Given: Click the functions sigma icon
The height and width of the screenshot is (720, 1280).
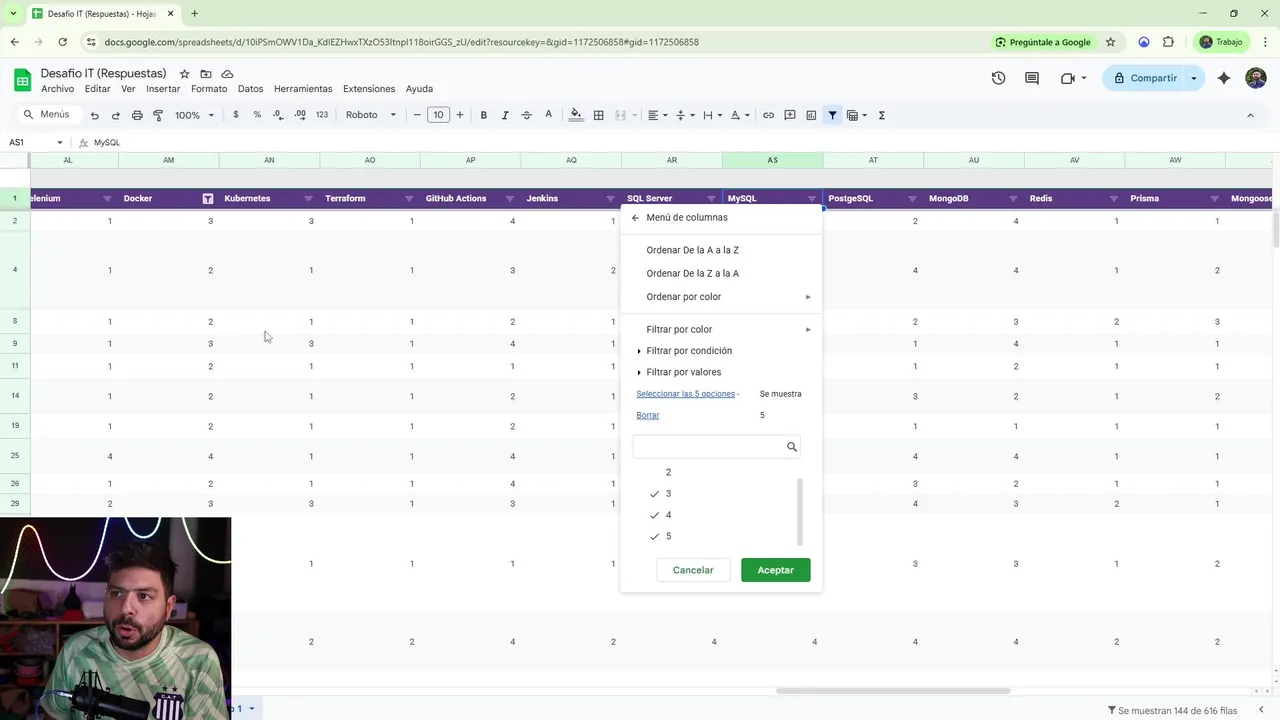Looking at the screenshot, I should (881, 115).
